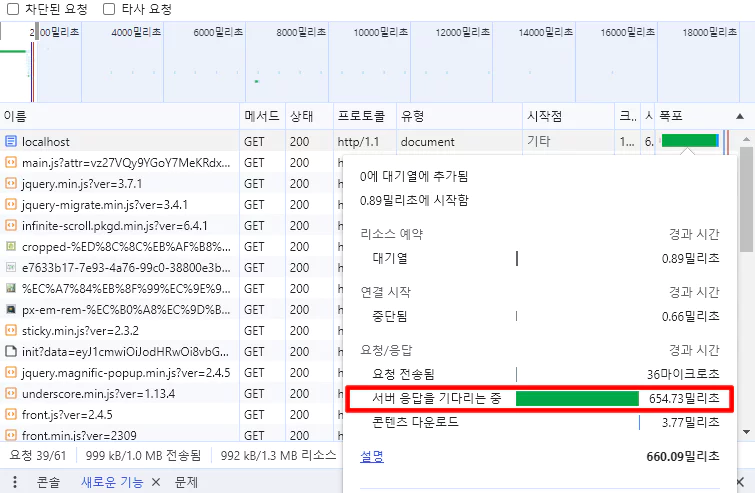The height and width of the screenshot is (493, 755).
Task: Click the 8000밀리초 timeline marker
Action: (301, 32)
